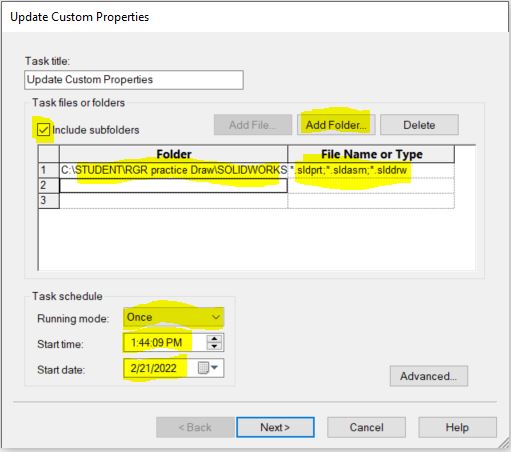Open the Running mode dropdown
The width and height of the screenshot is (511, 452).
coord(173,317)
